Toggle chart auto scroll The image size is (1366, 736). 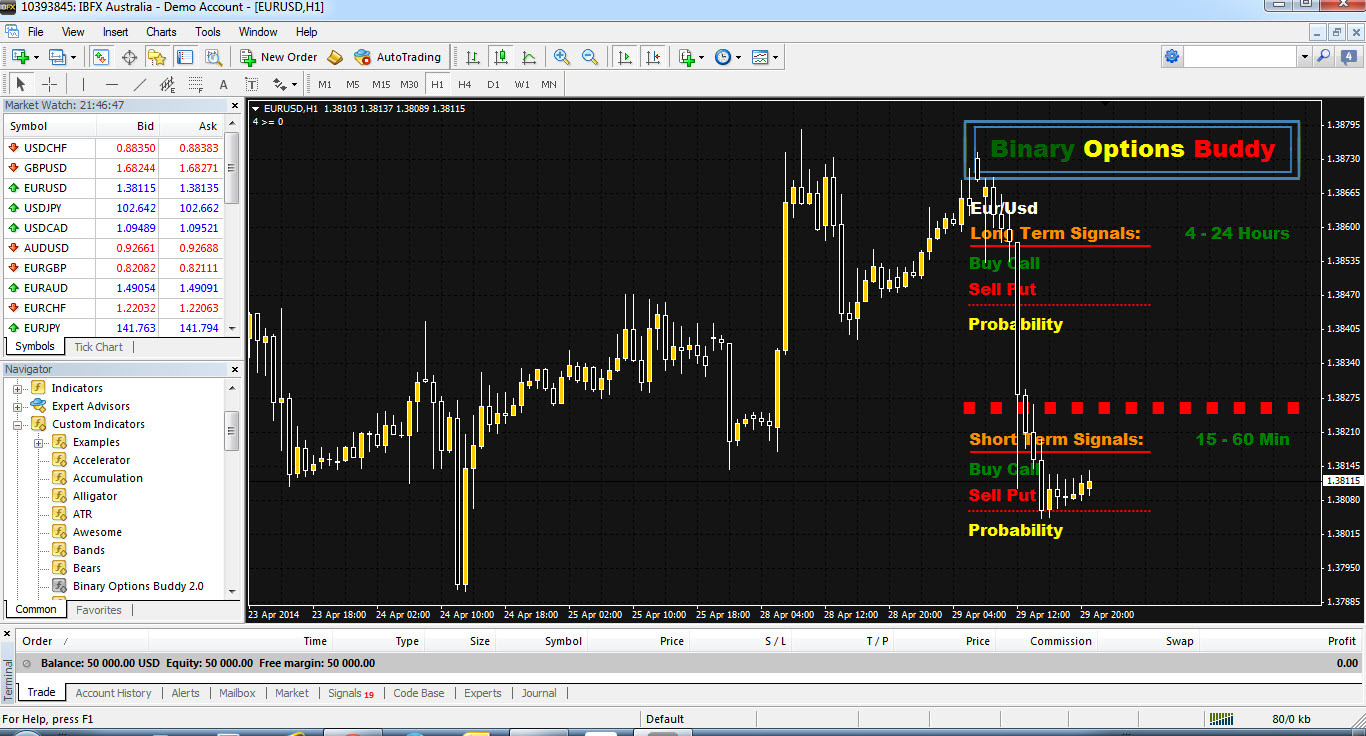tap(626, 57)
